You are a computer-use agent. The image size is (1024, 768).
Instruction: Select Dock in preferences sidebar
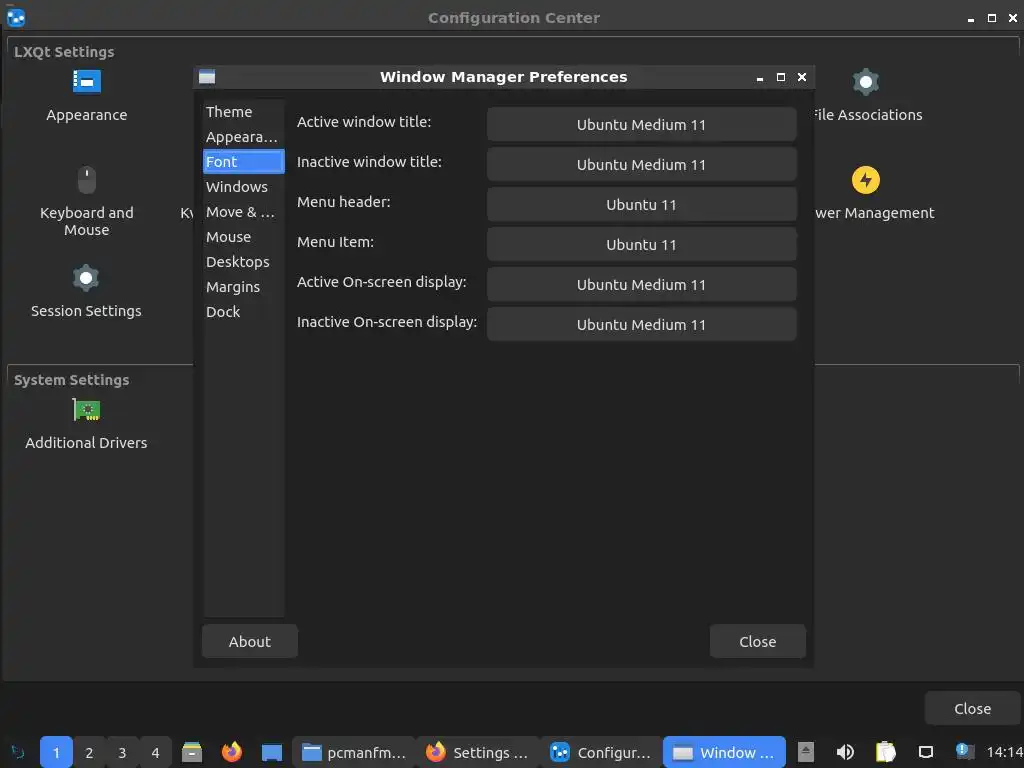[244, 312]
